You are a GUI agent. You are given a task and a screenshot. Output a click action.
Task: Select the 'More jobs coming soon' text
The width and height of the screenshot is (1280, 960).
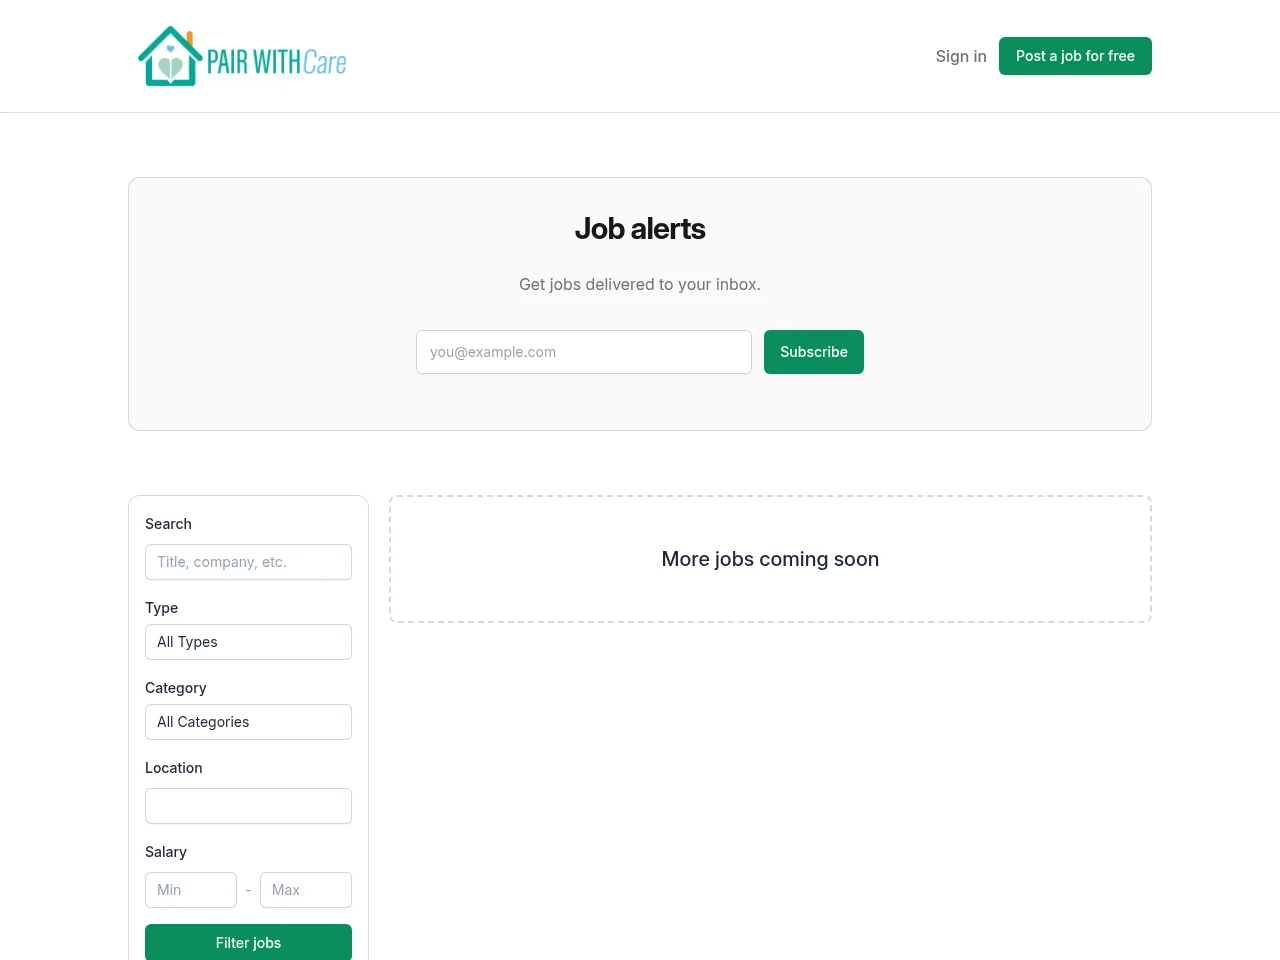770,559
